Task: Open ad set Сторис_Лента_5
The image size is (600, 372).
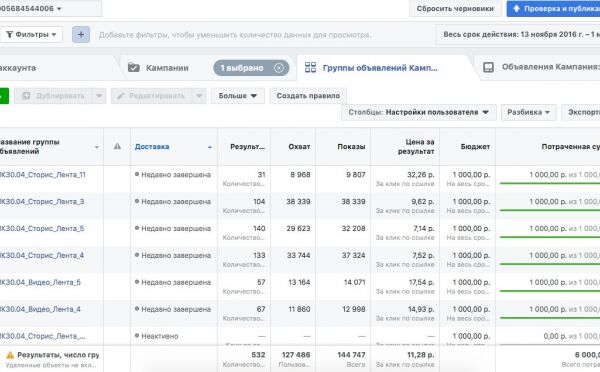Action: tap(42, 228)
